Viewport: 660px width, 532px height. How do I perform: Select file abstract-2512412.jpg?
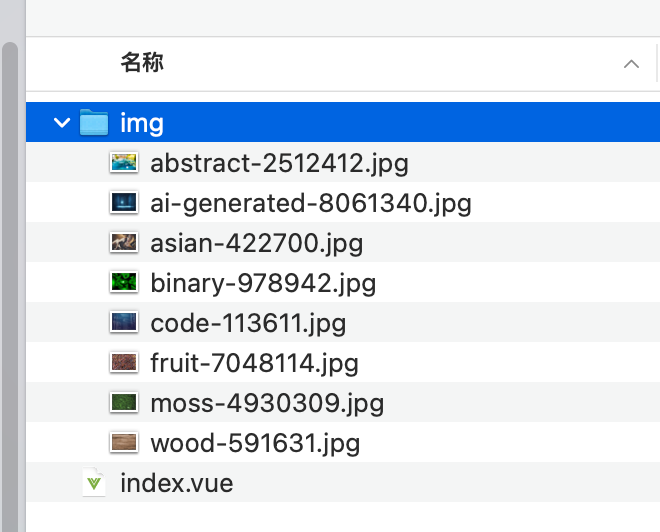point(279,163)
